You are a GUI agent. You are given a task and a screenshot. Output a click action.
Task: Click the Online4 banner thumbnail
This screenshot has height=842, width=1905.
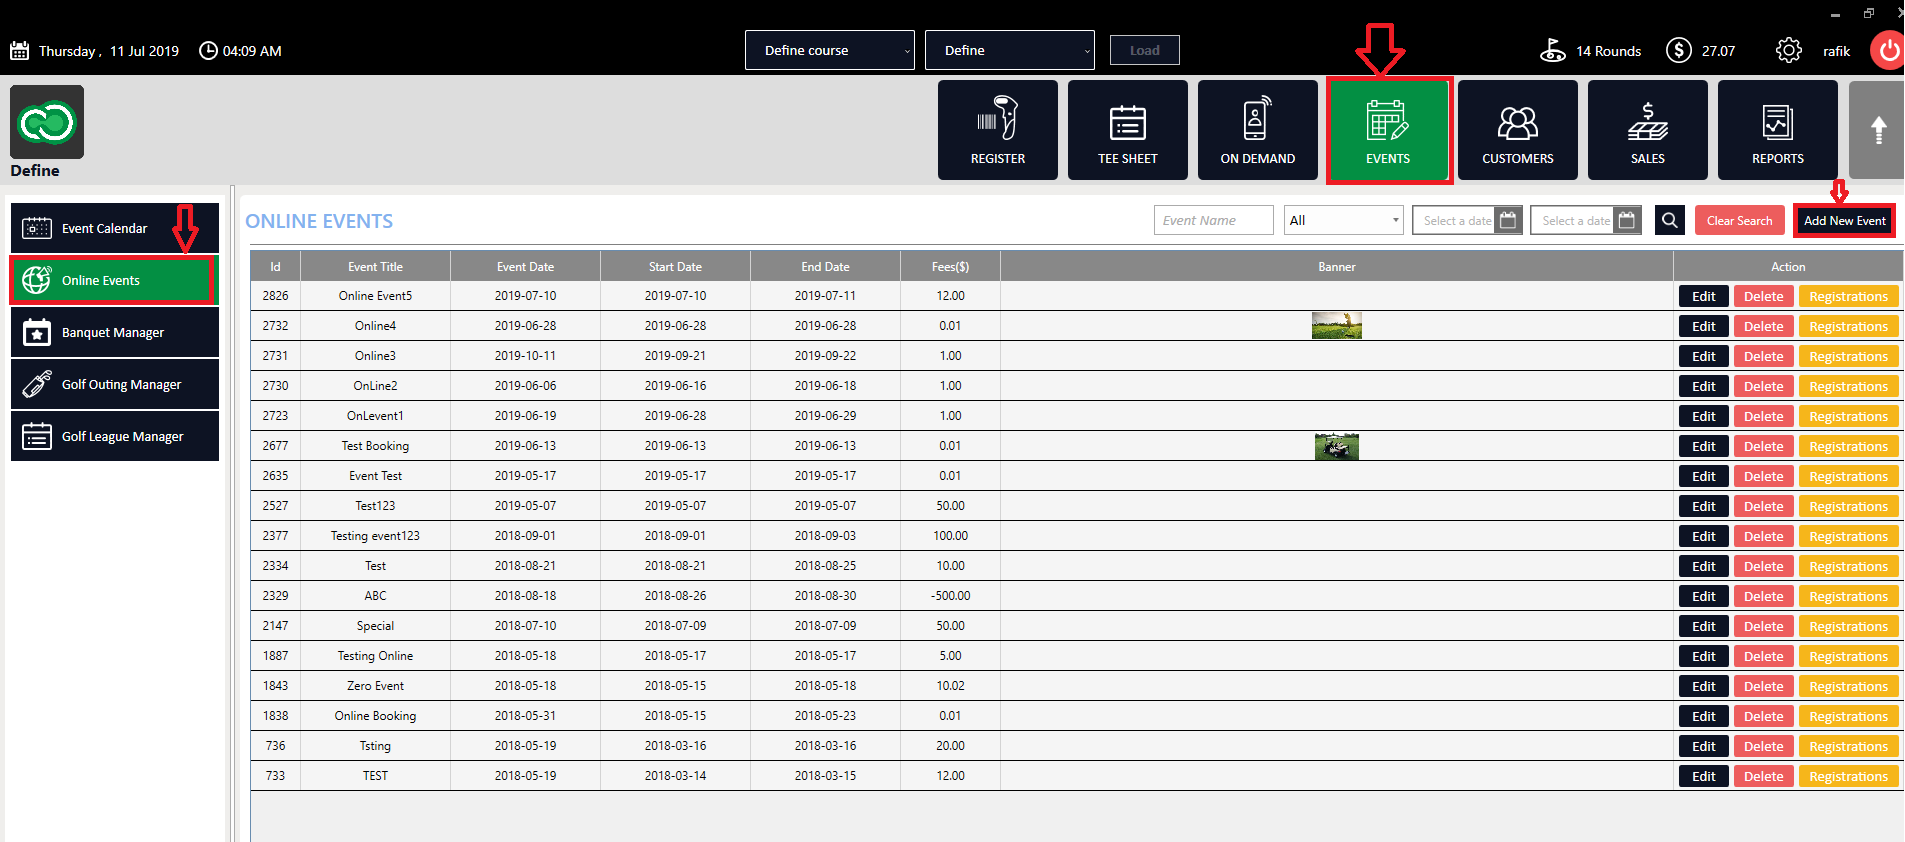click(1337, 326)
